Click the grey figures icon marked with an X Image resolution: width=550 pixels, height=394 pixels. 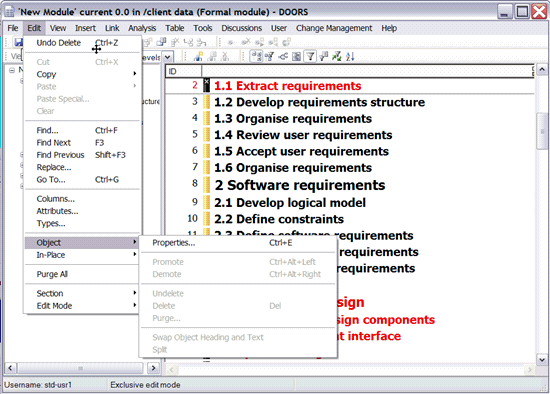pyautogui.click(x=225, y=56)
